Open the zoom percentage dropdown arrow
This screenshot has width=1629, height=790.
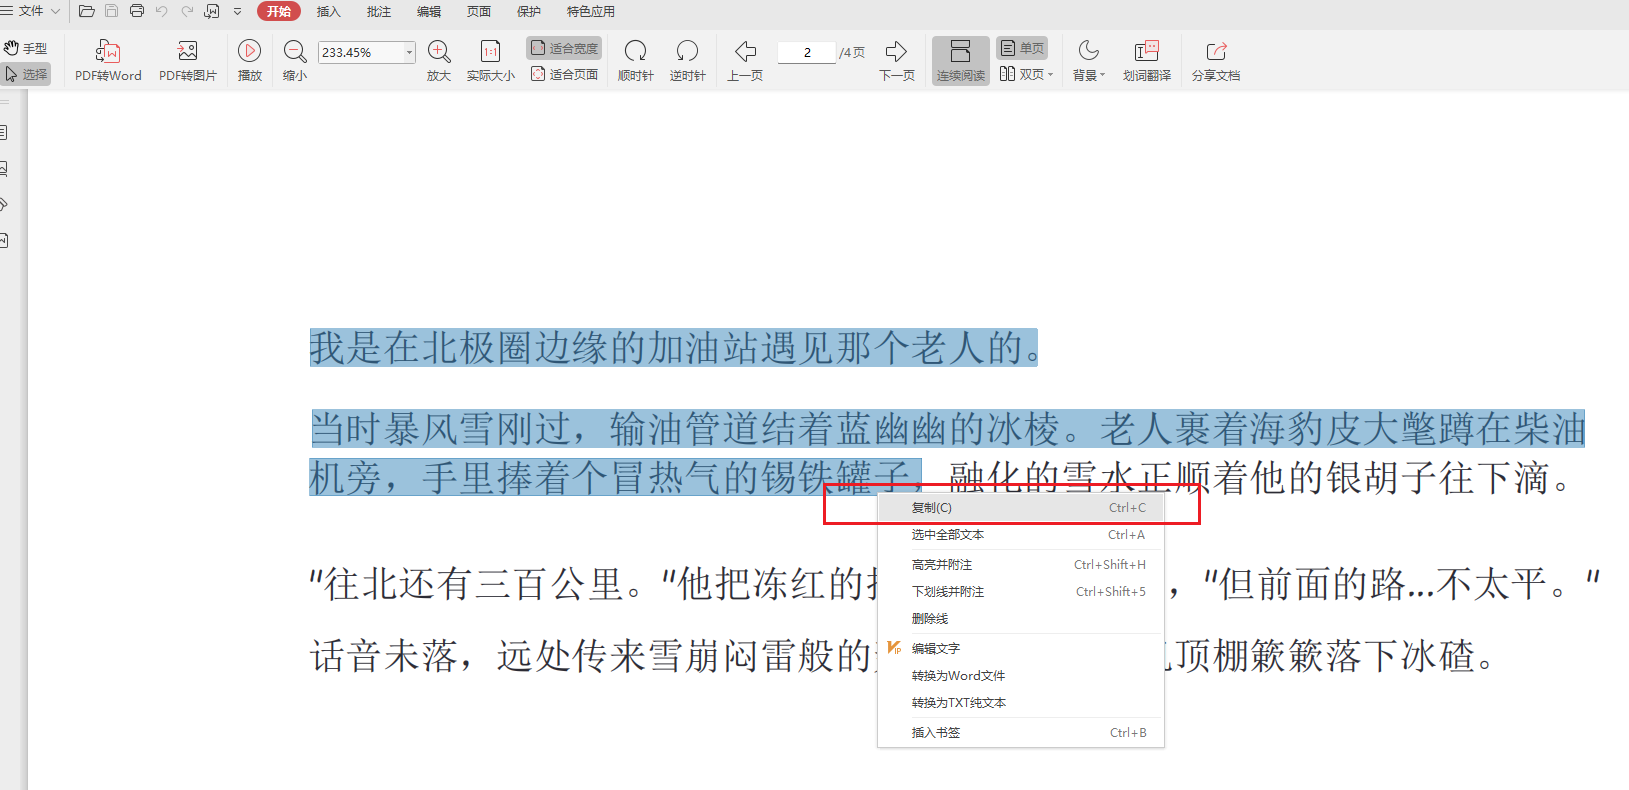tap(409, 52)
